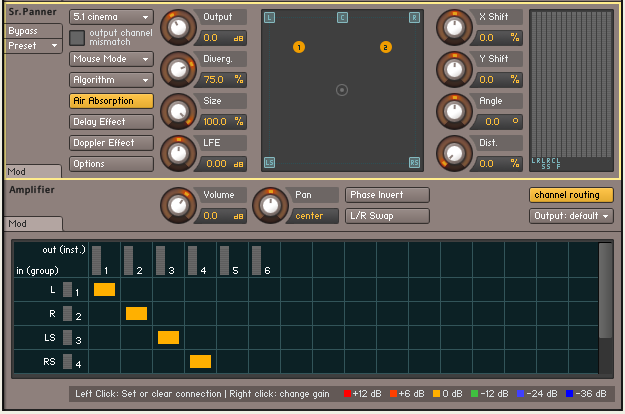Click the surround output level meter display
Viewport: 625px width, 414px height.
point(571,90)
